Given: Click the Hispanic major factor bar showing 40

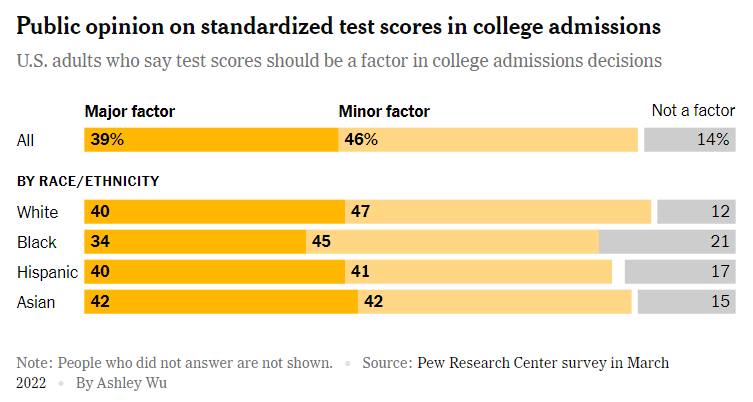Looking at the screenshot, I should tap(214, 272).
